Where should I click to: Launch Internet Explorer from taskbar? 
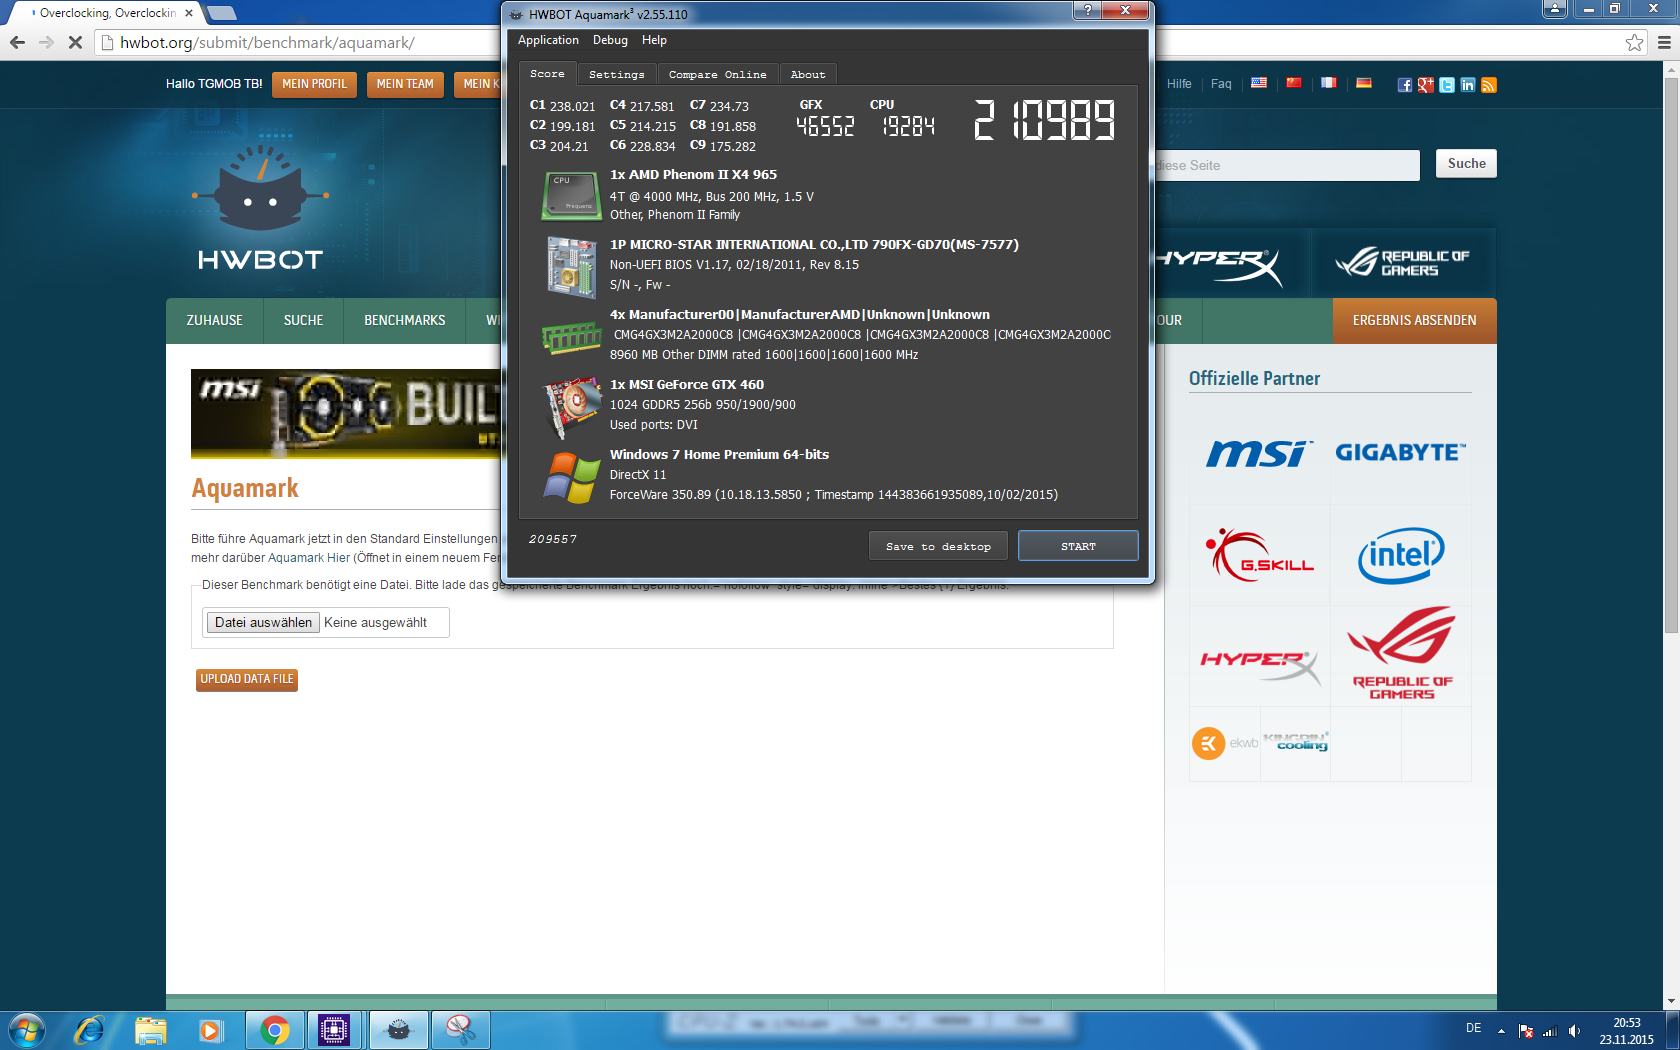point(89,1030)
